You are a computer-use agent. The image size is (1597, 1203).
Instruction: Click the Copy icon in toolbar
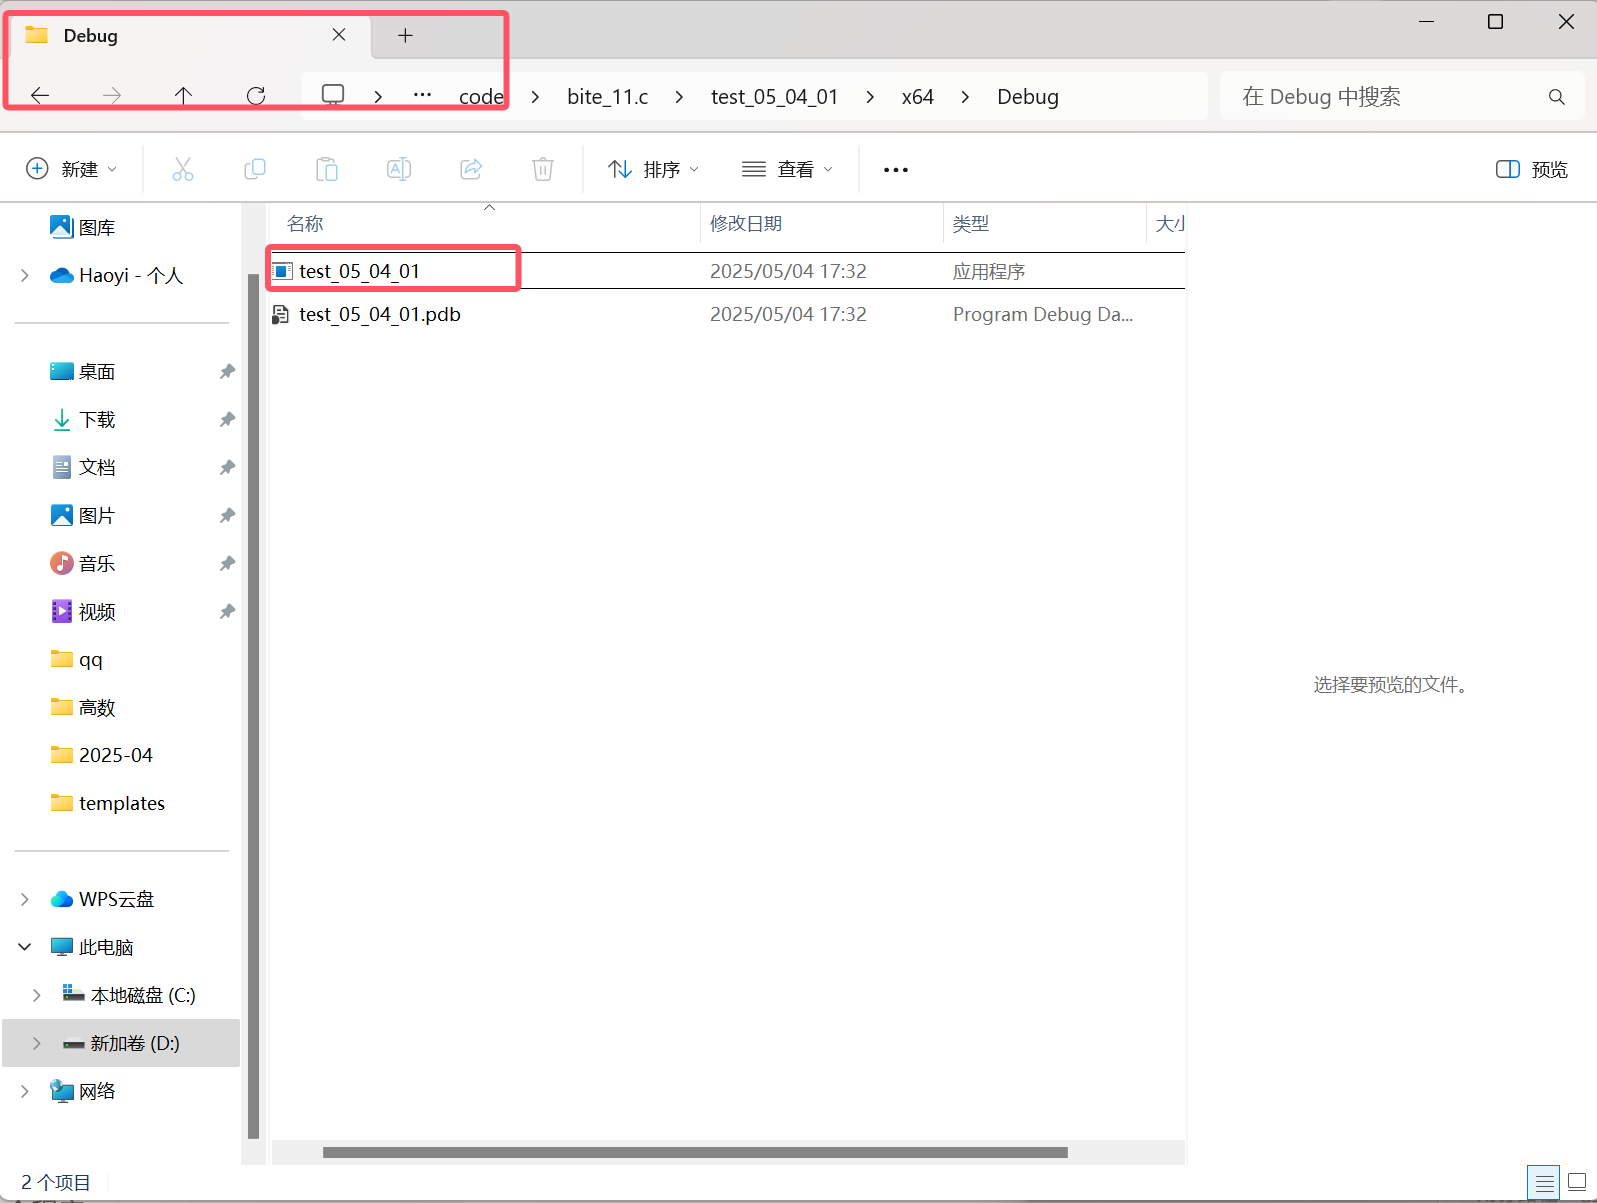click(255, 169)
